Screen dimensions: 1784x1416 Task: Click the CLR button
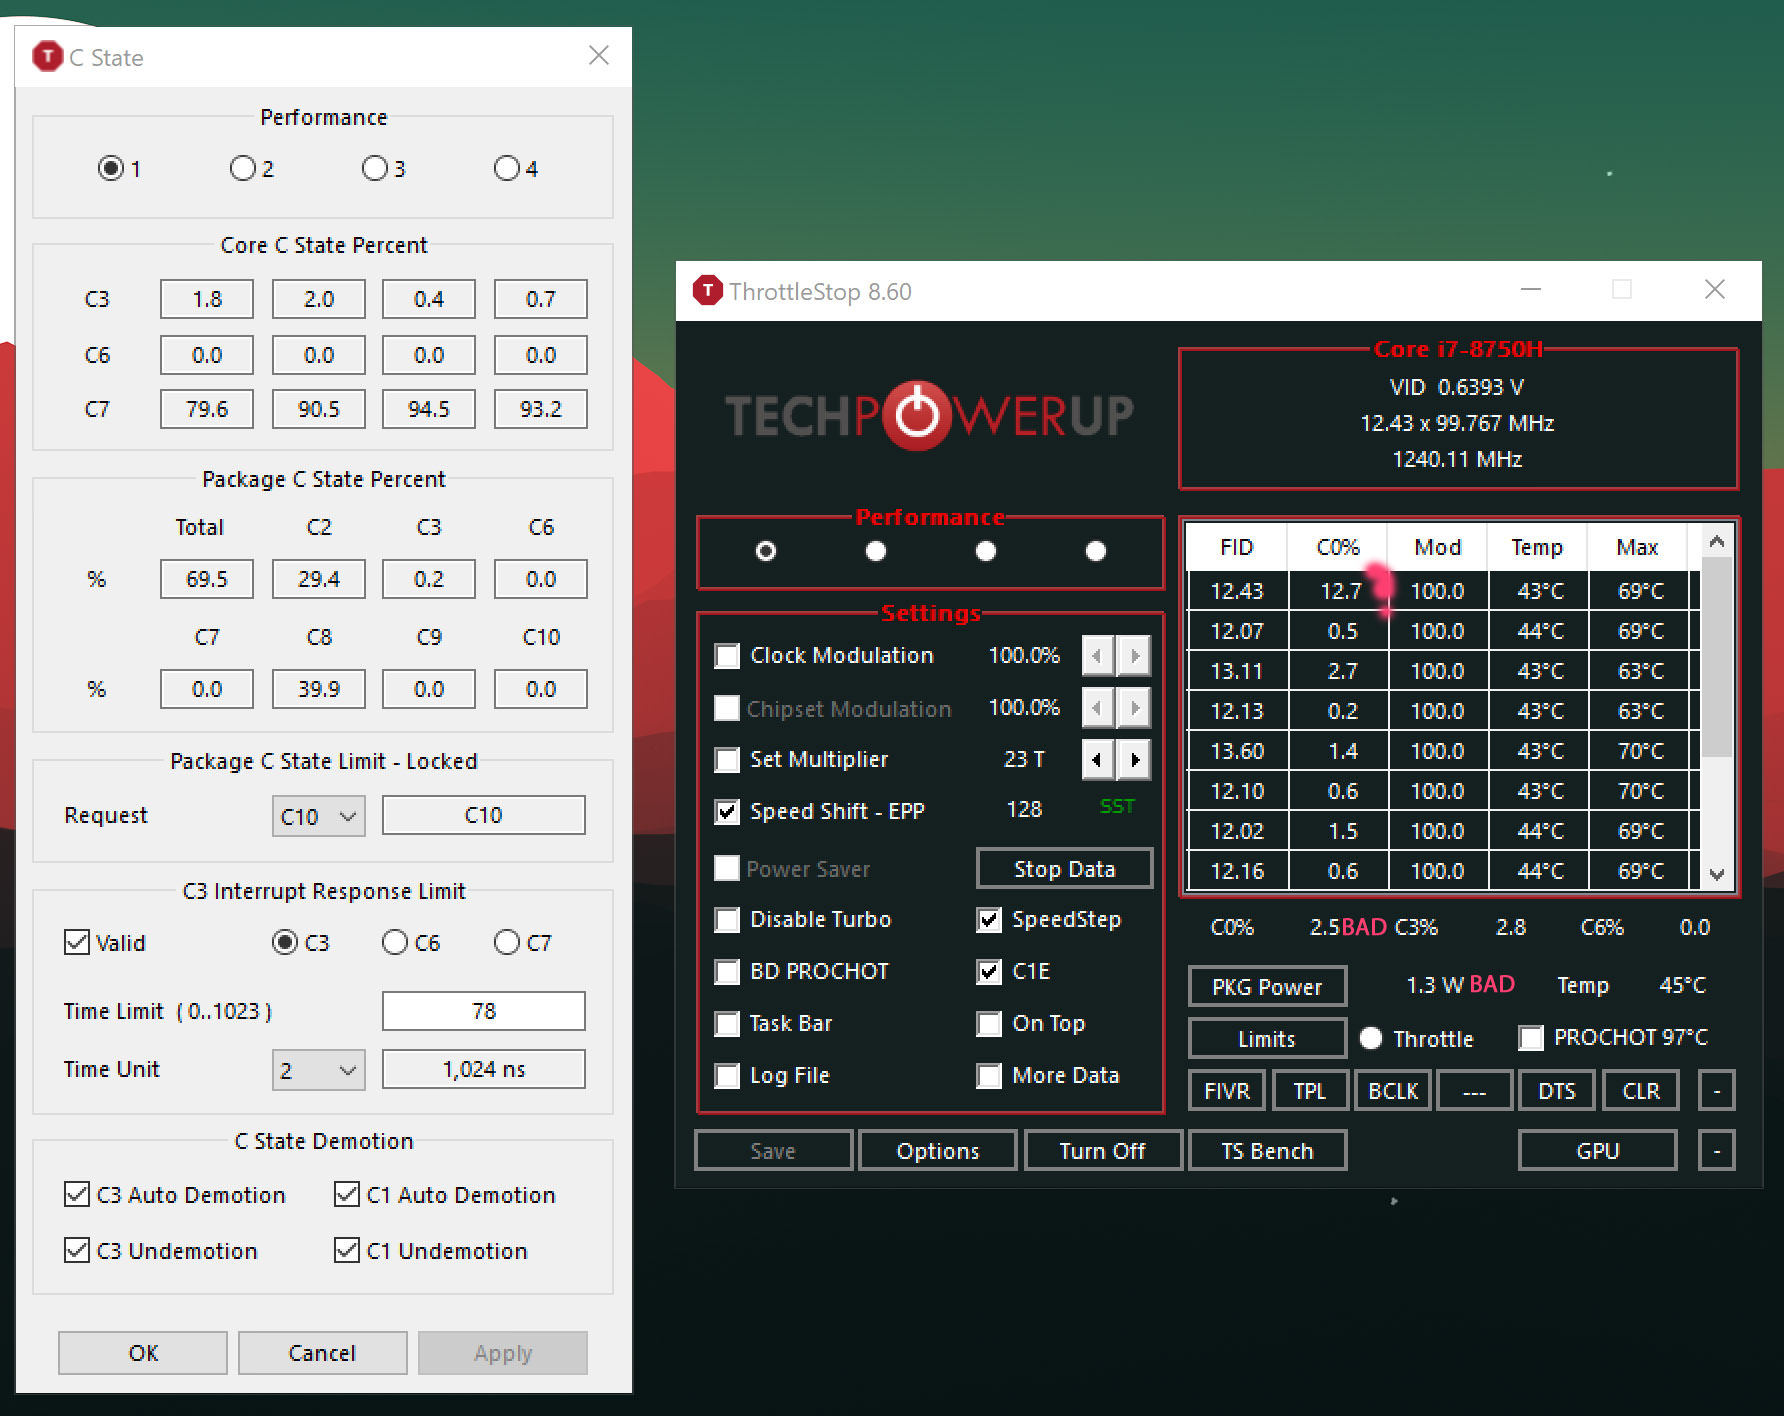pyautogui.click(x=1641, y=1090)
